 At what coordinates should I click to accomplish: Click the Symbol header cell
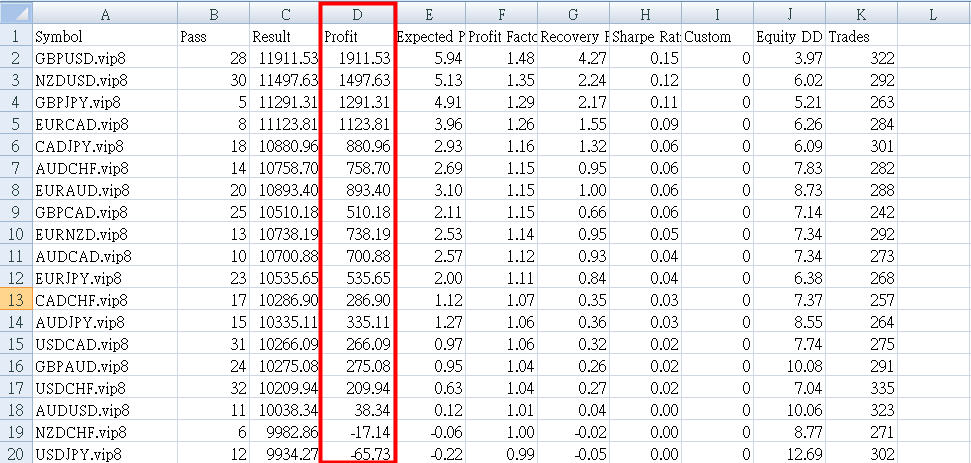pyautogui.click(x=104, y=36)
